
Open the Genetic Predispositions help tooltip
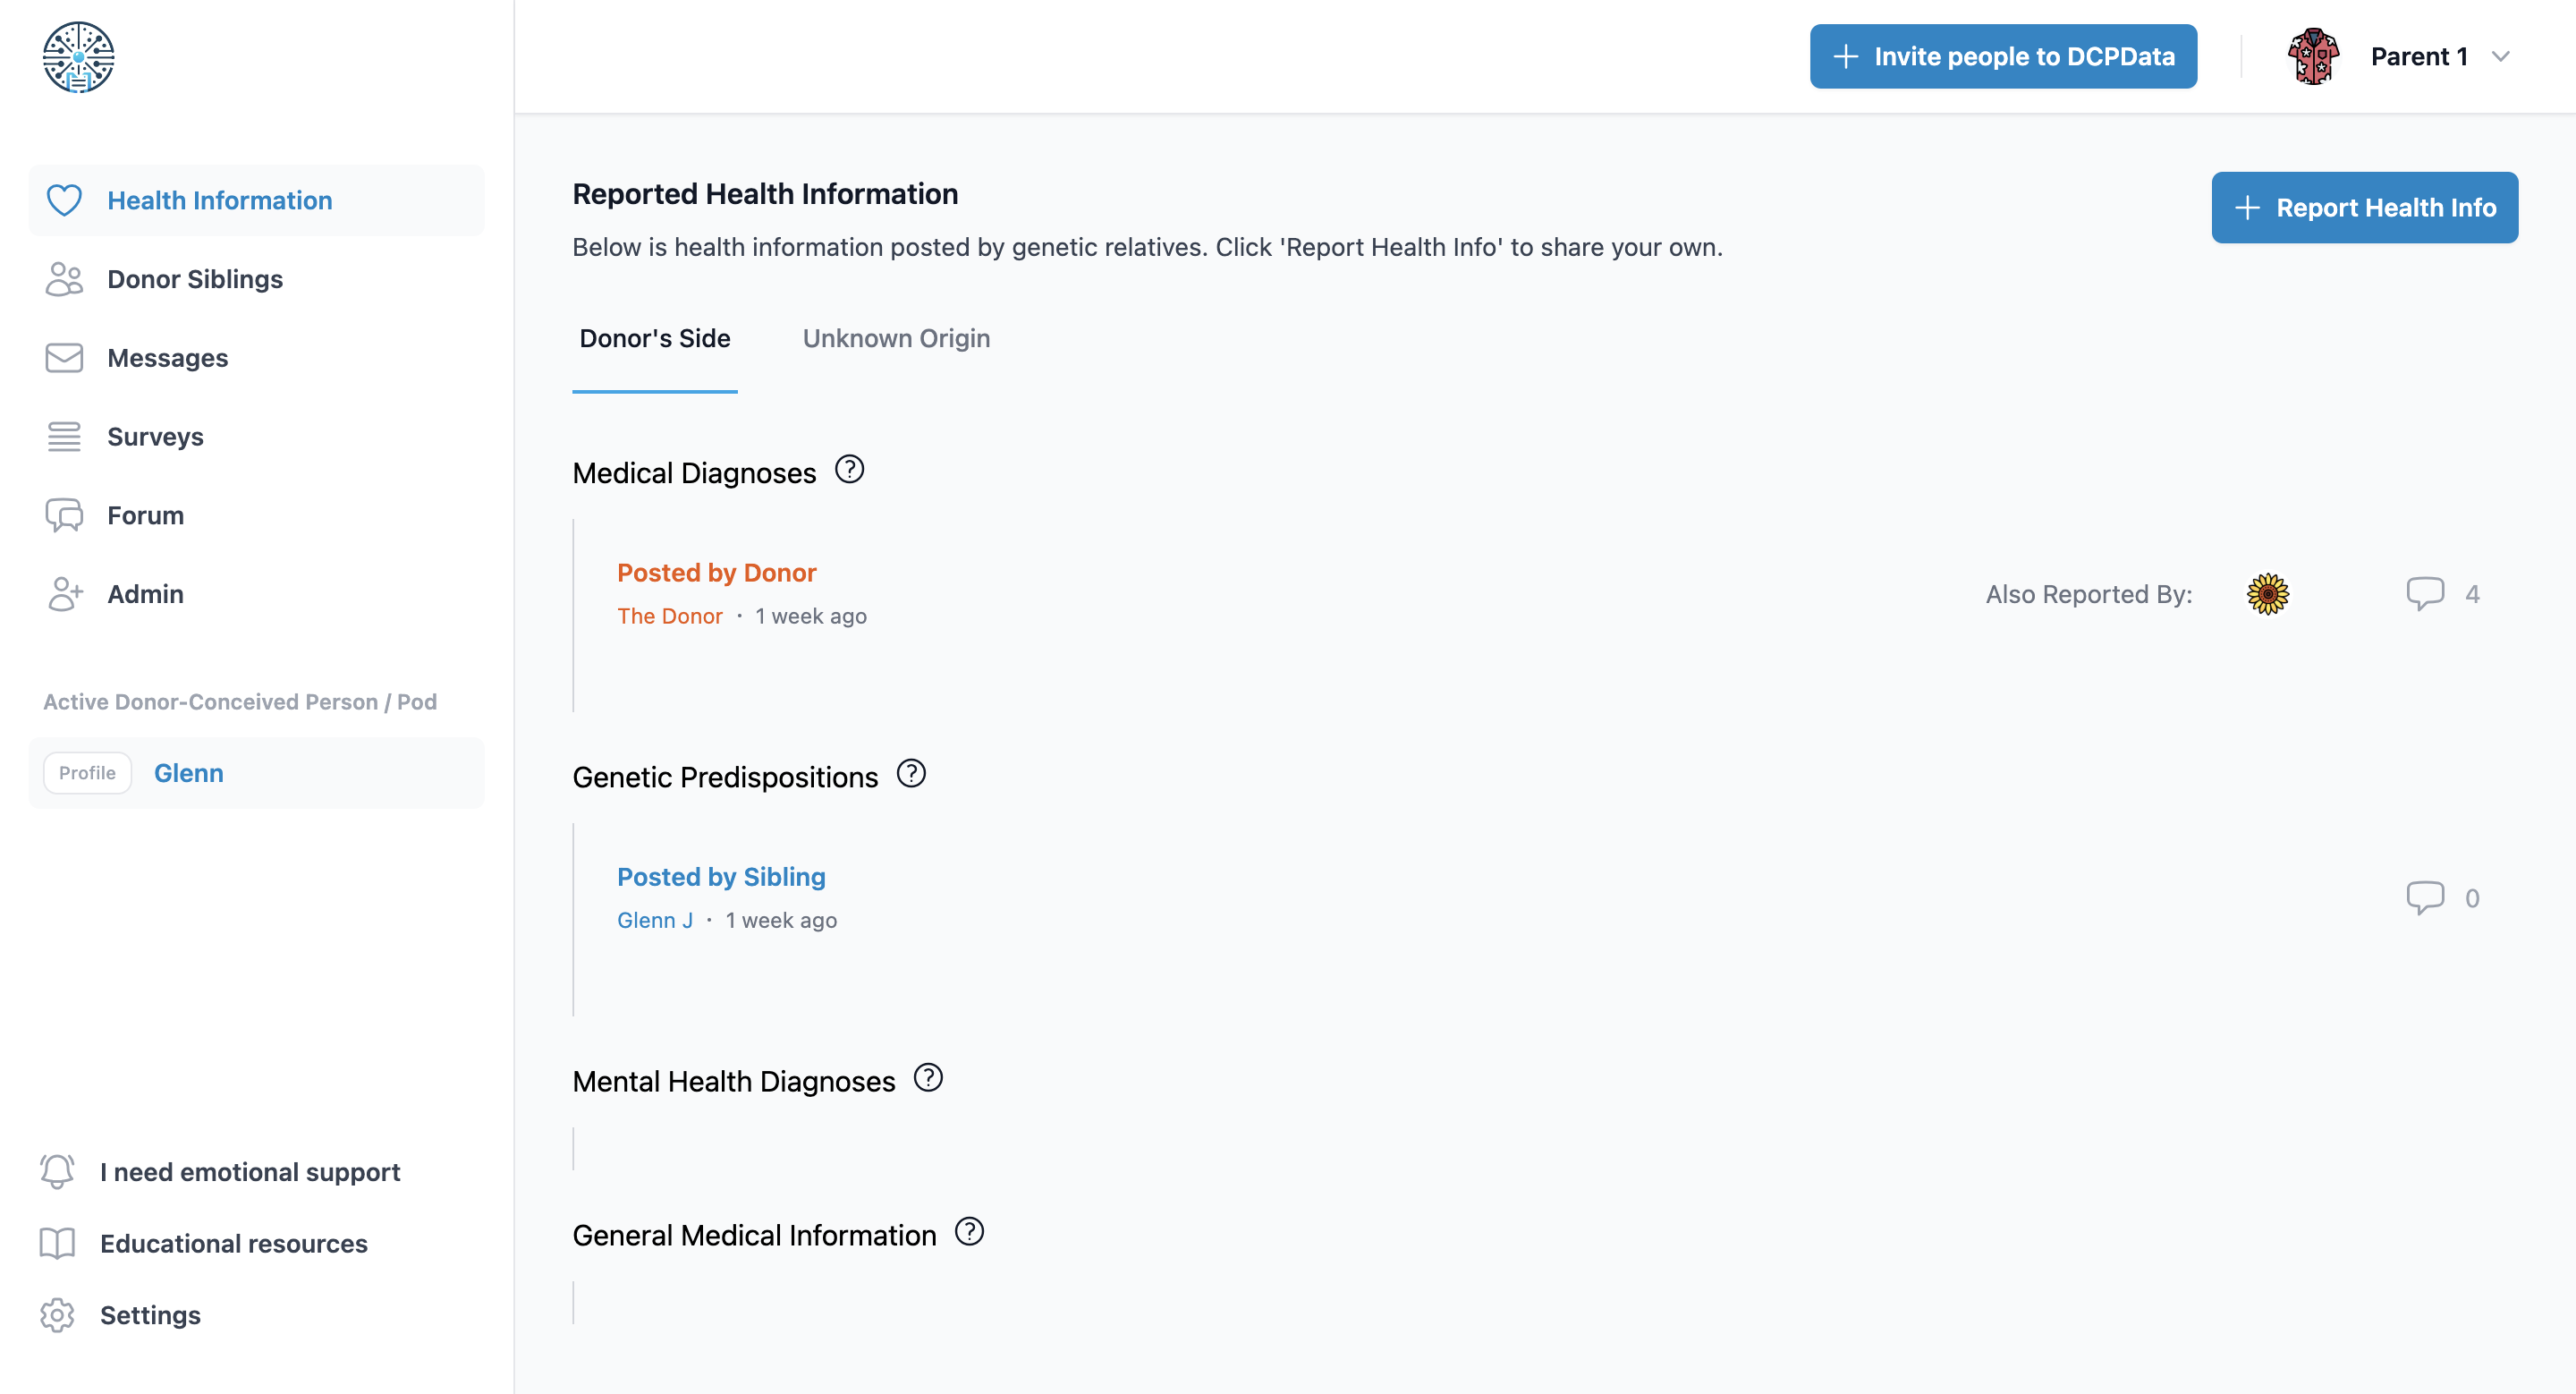tap(911, 772)
